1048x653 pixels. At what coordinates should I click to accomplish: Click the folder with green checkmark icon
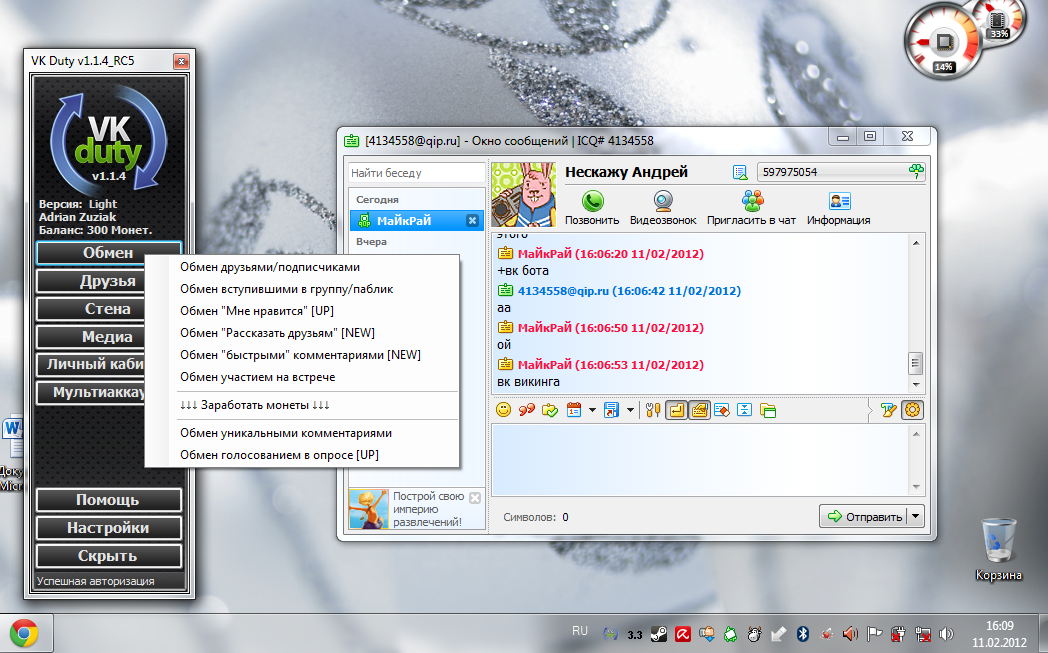coord(549,410)
